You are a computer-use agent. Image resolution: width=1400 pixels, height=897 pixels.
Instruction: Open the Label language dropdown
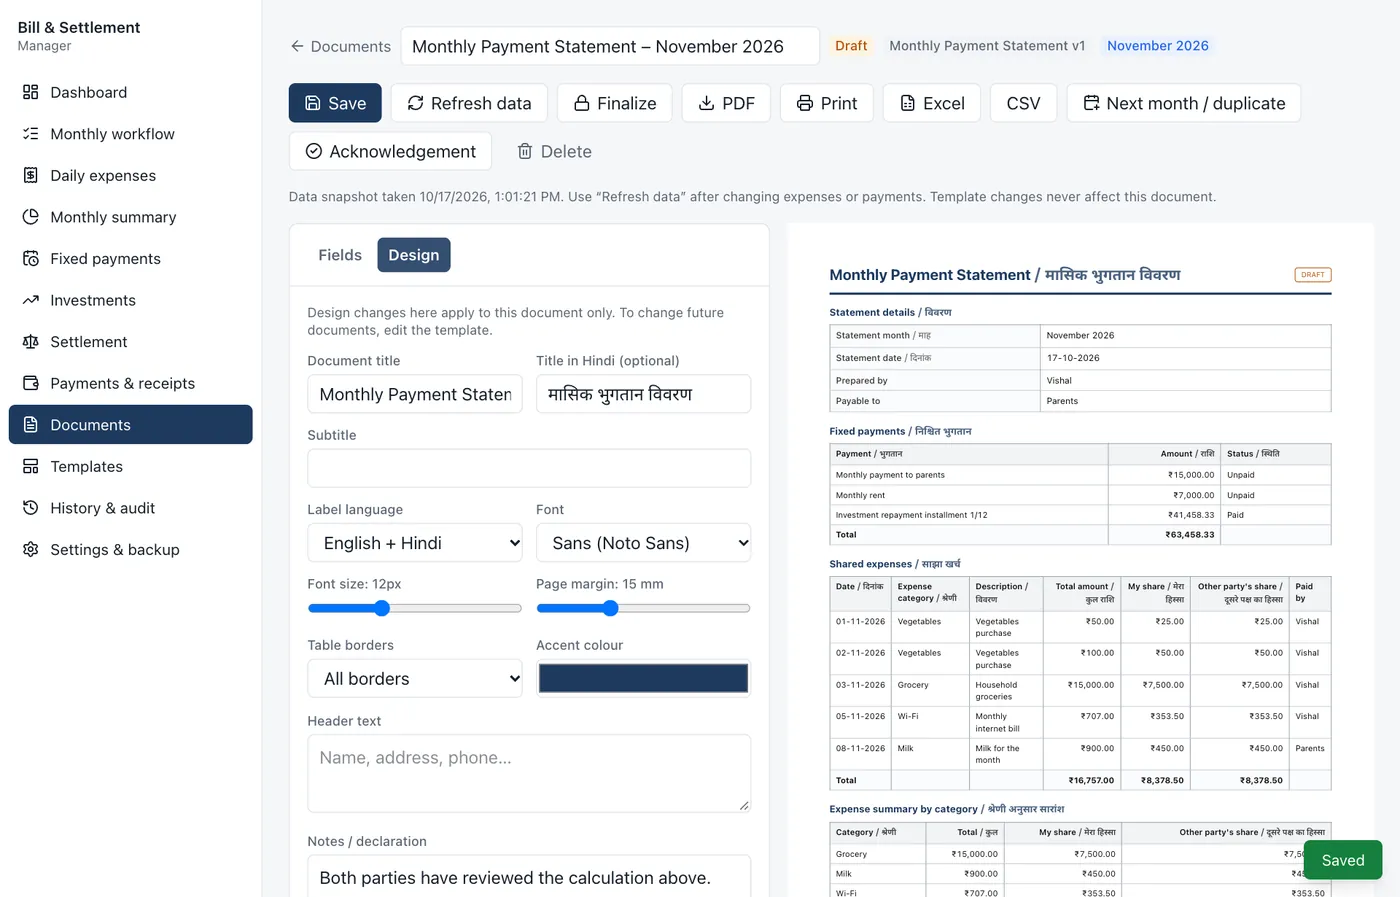pos(415,543)
